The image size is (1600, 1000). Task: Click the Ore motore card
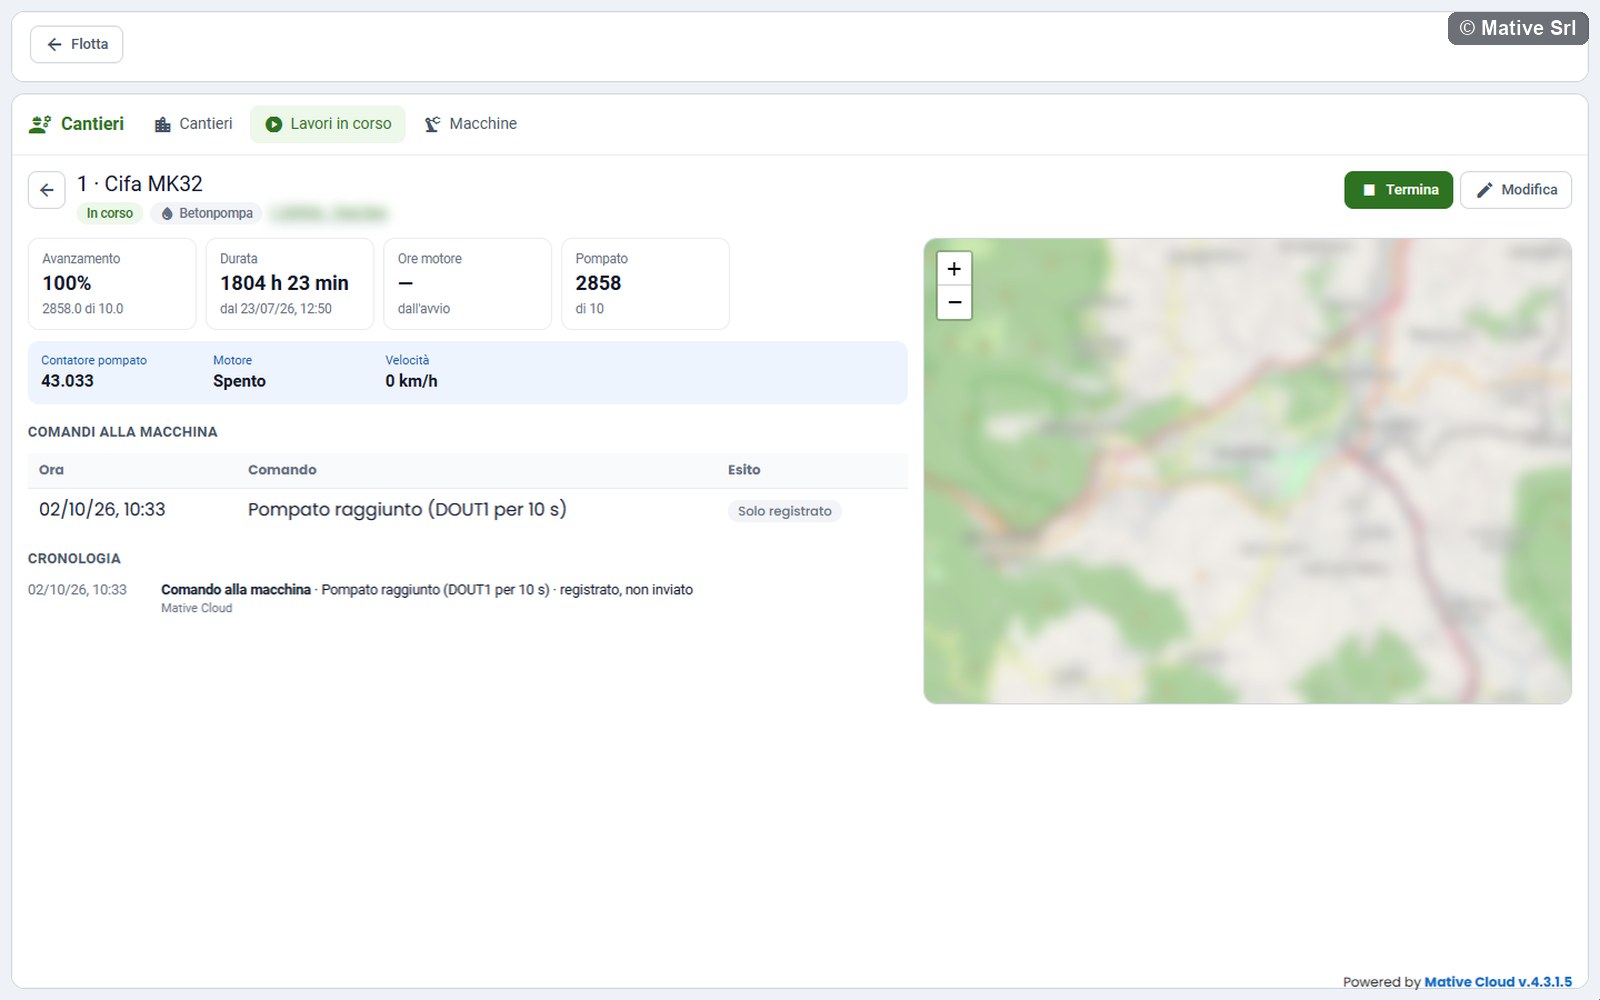coord(468,284)
